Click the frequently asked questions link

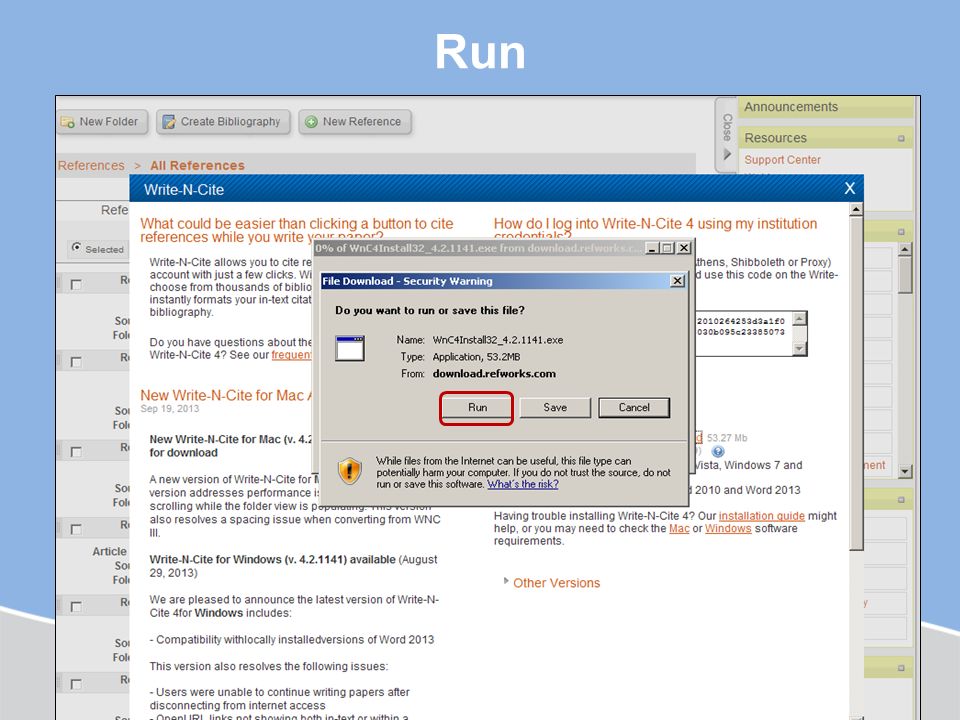pyautogui.click(x=291, y=355)
